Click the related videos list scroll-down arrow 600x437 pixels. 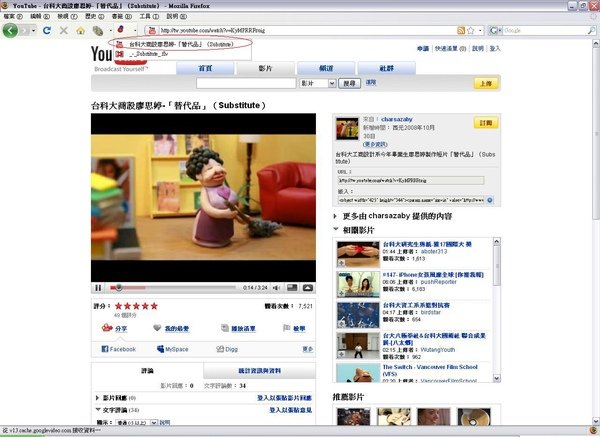[x=496, y=378]
